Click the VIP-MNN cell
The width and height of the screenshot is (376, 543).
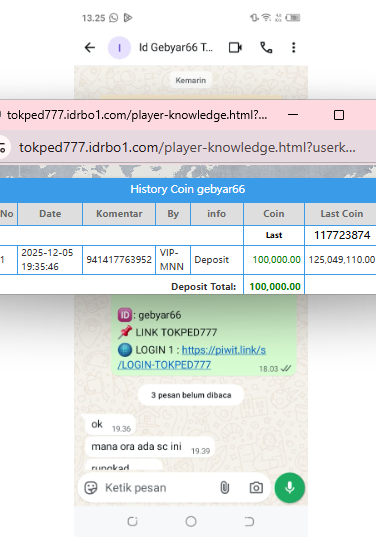[x=173, y=260]
